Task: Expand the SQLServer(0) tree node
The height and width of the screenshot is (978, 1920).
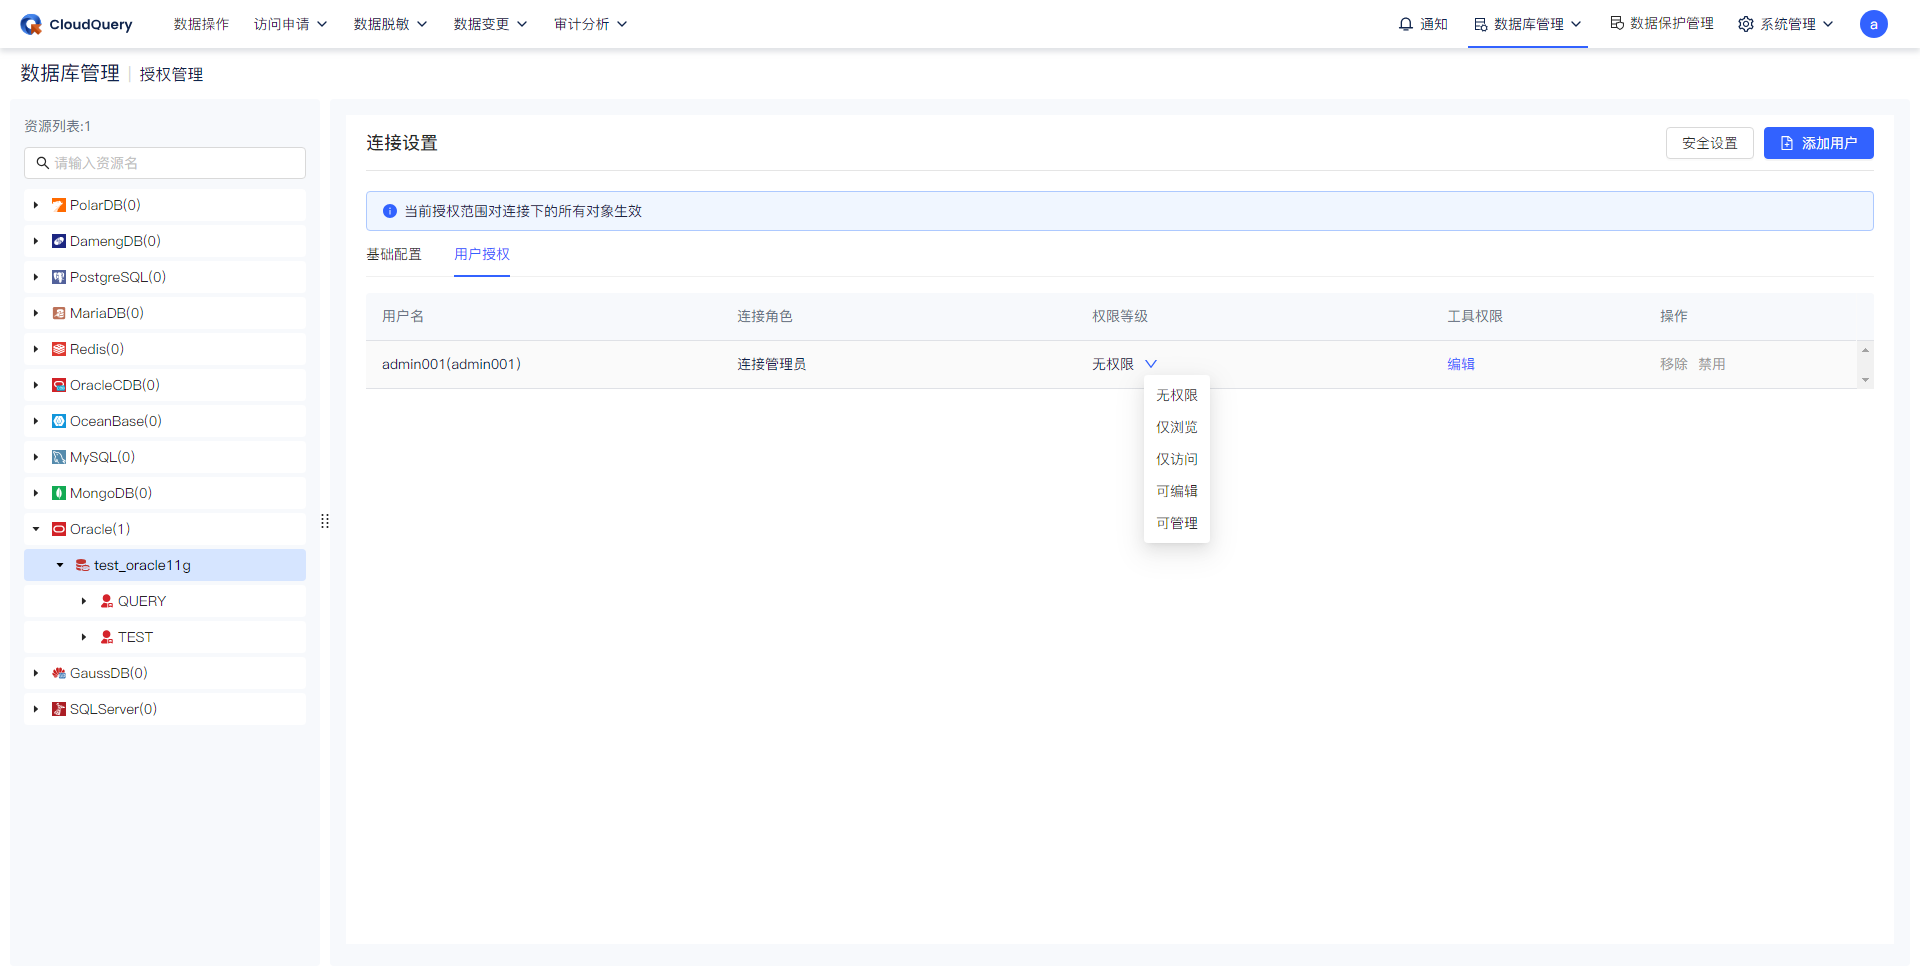Action: coord(36,709)
